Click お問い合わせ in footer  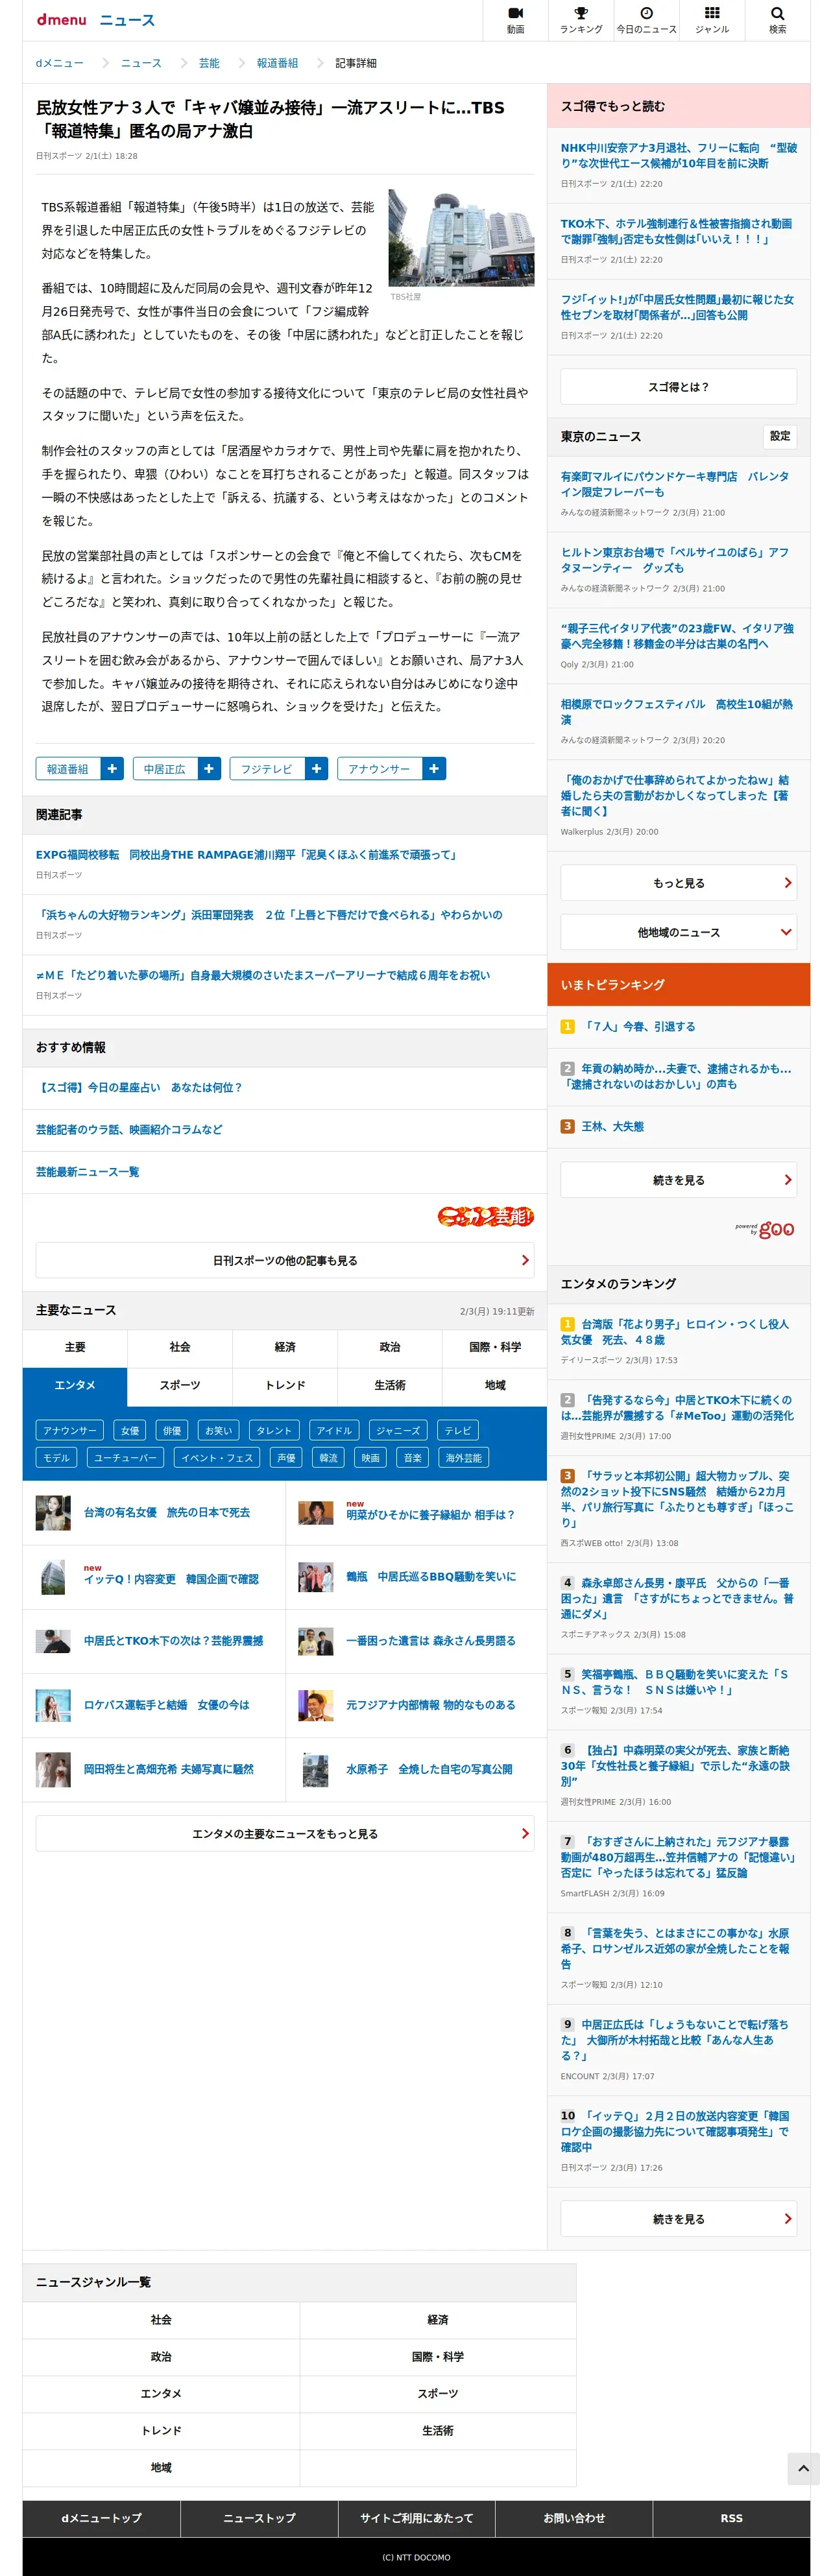[574, 2518]
